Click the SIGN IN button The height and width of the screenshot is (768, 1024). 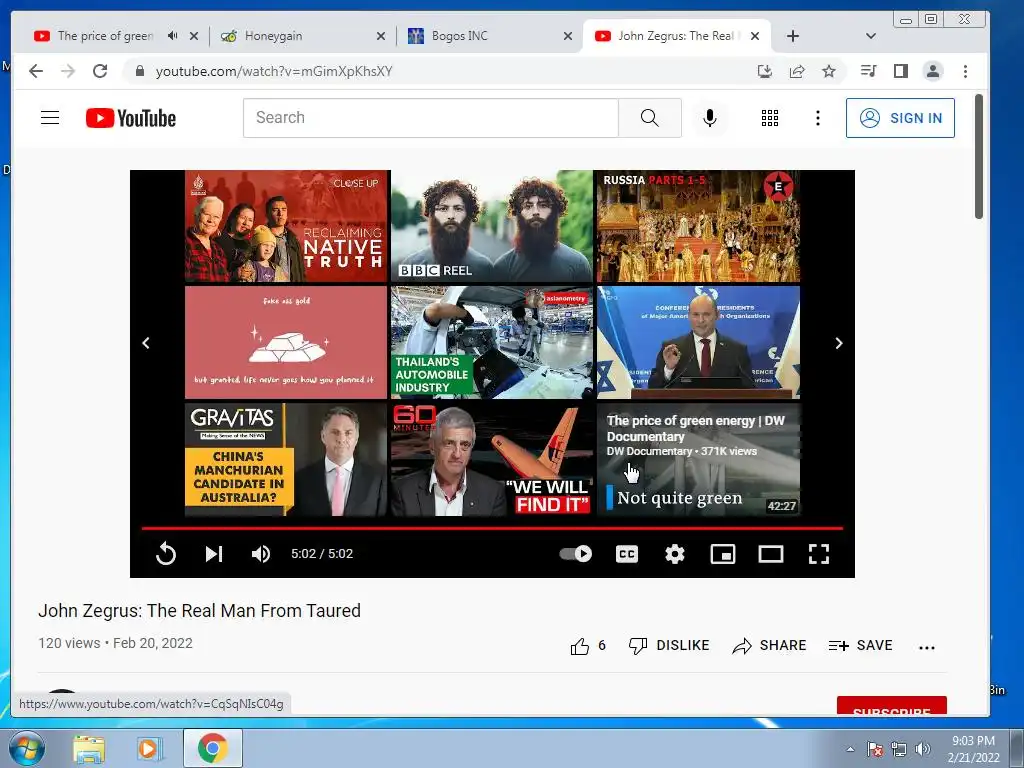pyautogui.click(x=900, y=118)
